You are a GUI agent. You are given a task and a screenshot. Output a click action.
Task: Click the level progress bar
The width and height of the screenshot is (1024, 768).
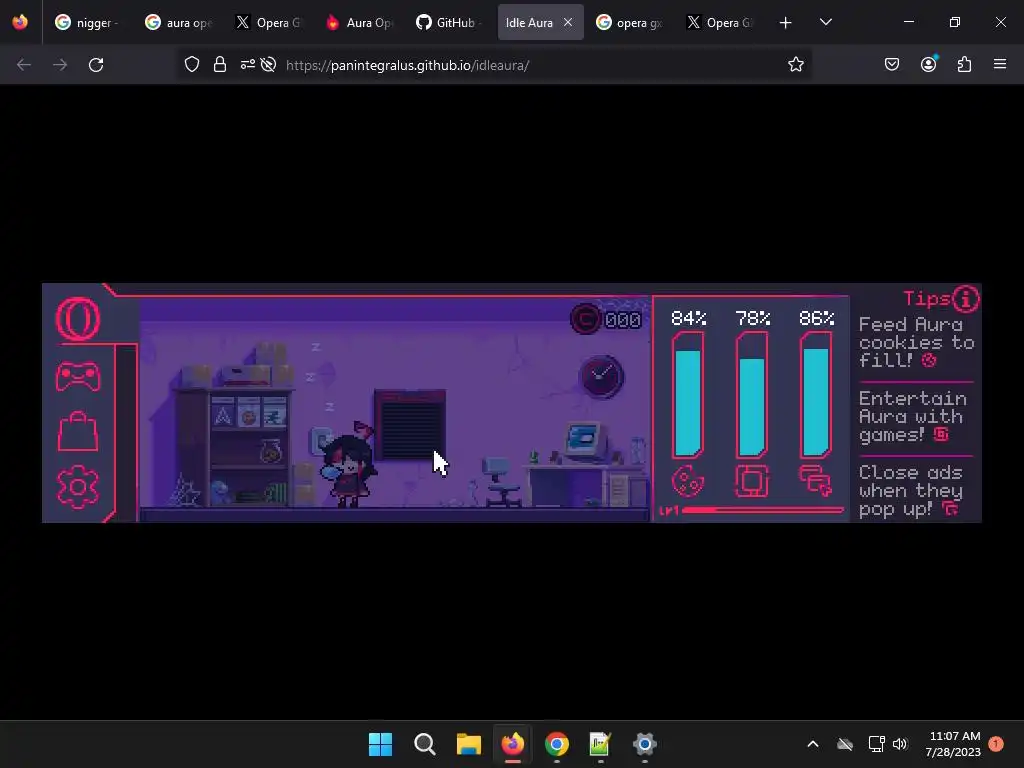(762, 510)
